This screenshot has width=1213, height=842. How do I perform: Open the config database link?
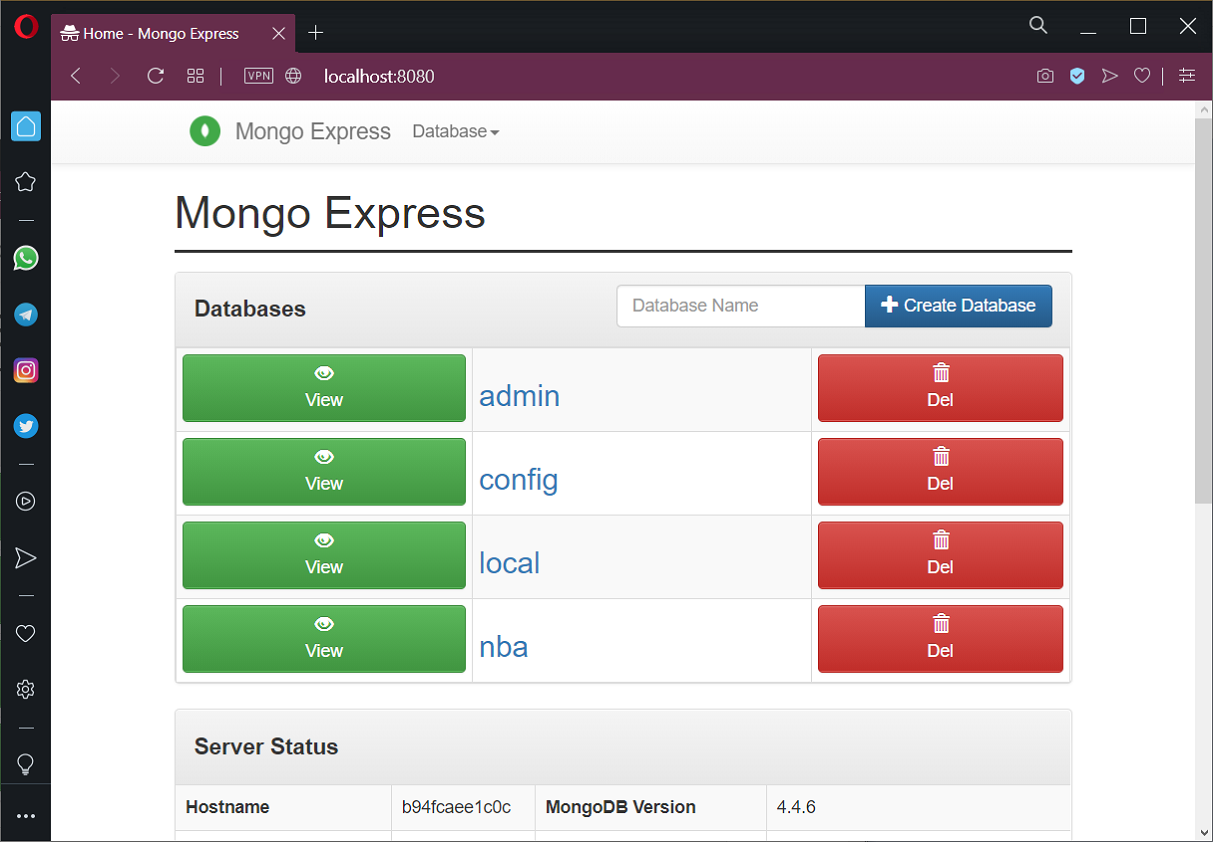click(x=518, y=480)
